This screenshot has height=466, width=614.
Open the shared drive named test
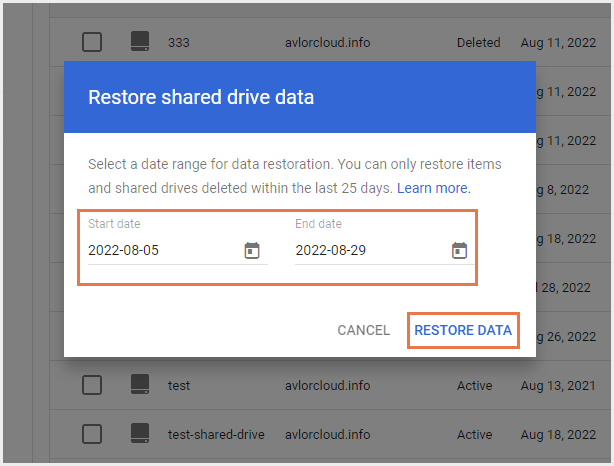(179, 385)
